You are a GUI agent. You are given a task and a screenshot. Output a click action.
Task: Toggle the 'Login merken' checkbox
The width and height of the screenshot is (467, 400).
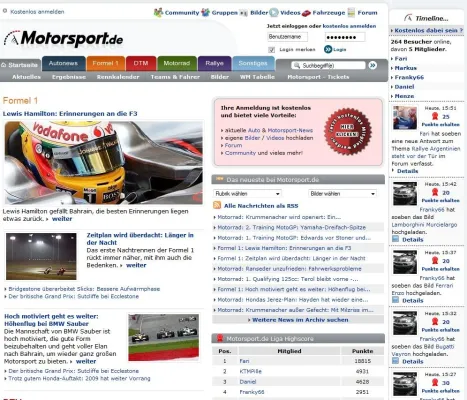tap(272, 50)
